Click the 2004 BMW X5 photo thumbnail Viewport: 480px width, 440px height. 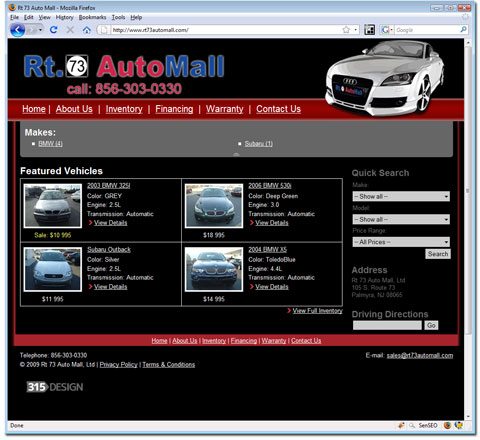click(x=214, y=269)
